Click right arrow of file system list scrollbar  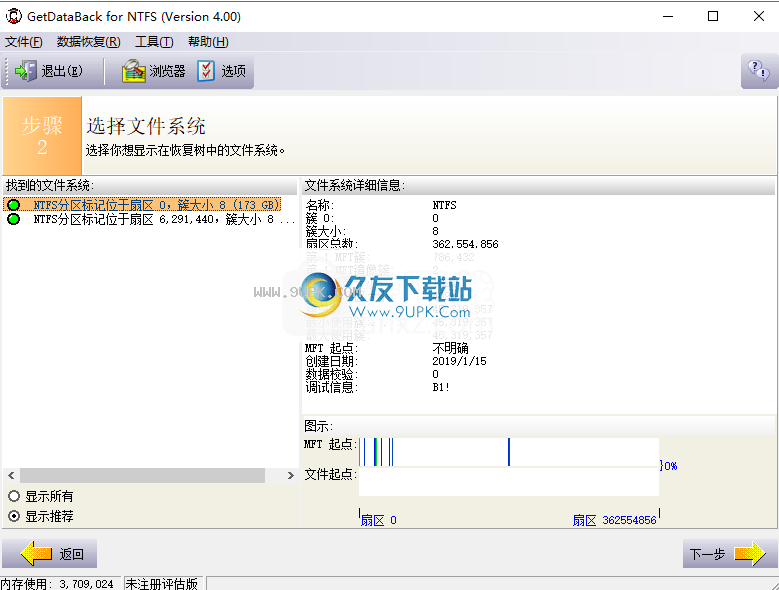point(291,475)
